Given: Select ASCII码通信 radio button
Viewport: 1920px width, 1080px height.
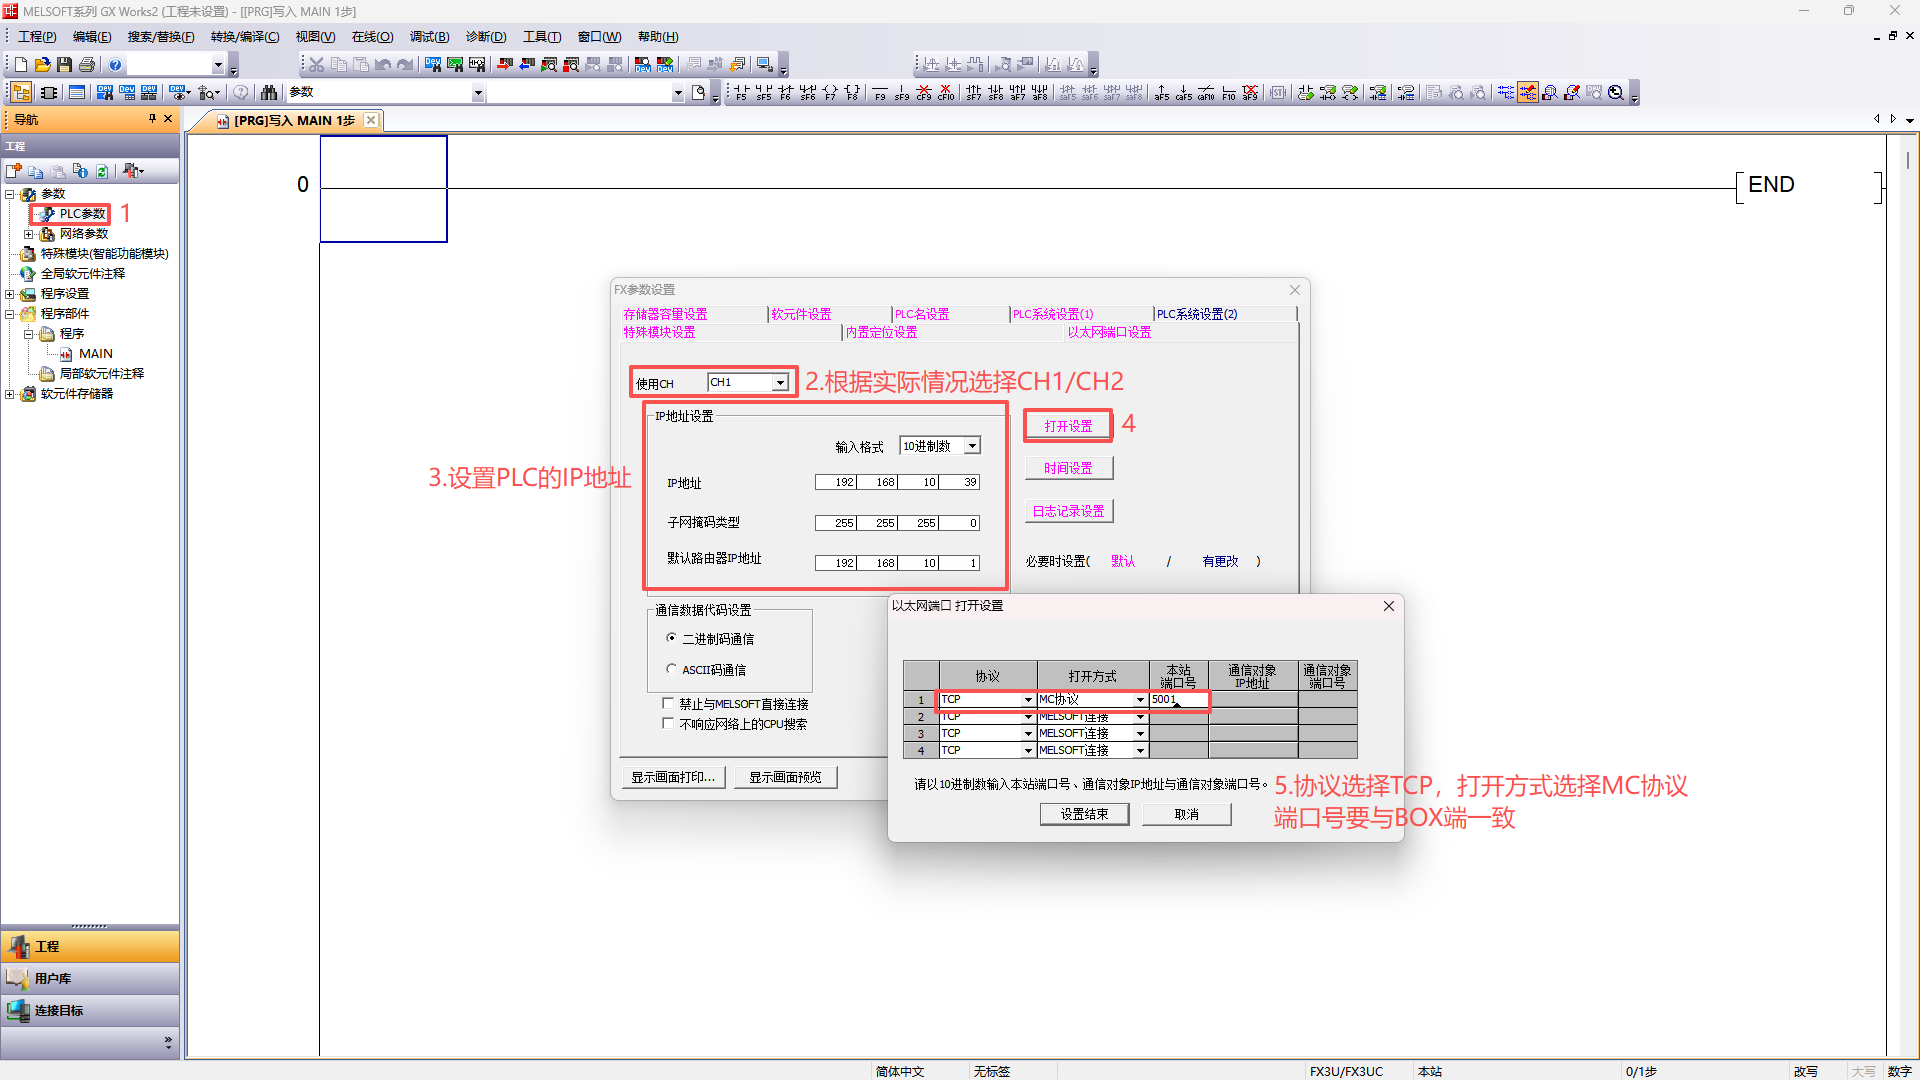Looking at the screenshot, I should coord(672,669).
